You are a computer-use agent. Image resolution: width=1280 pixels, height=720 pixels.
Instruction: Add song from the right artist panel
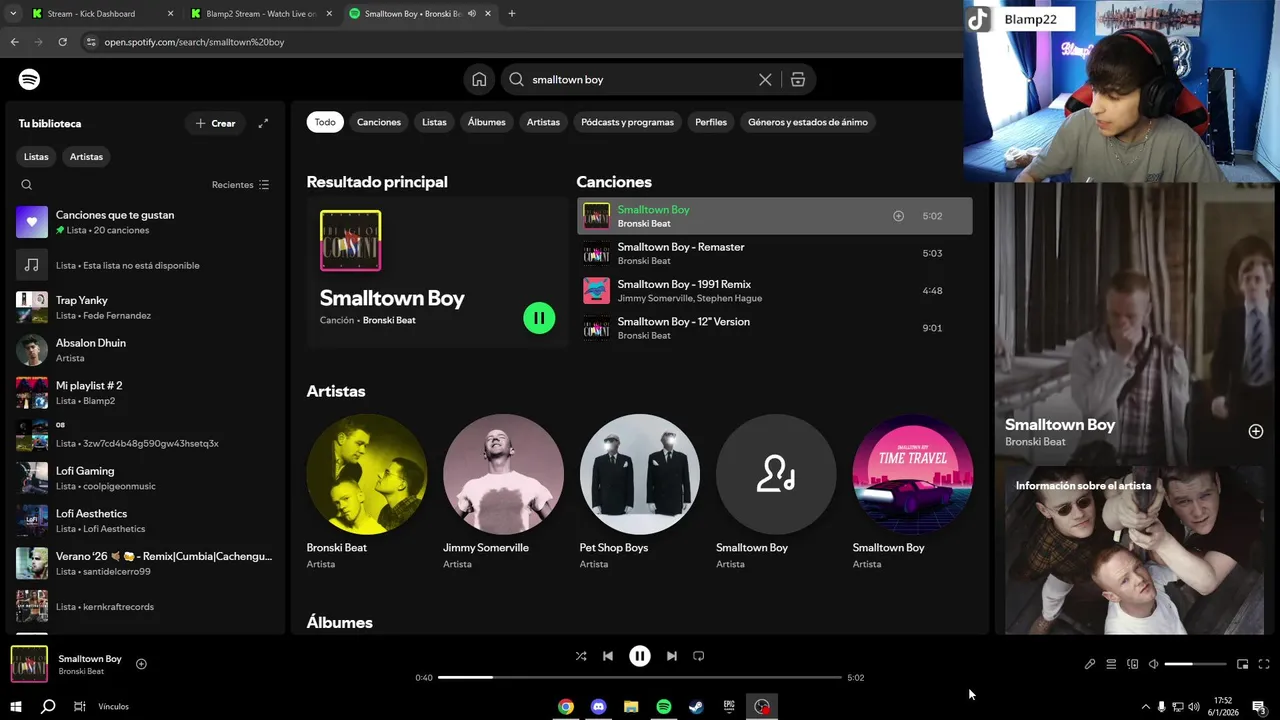[1256, 431]
